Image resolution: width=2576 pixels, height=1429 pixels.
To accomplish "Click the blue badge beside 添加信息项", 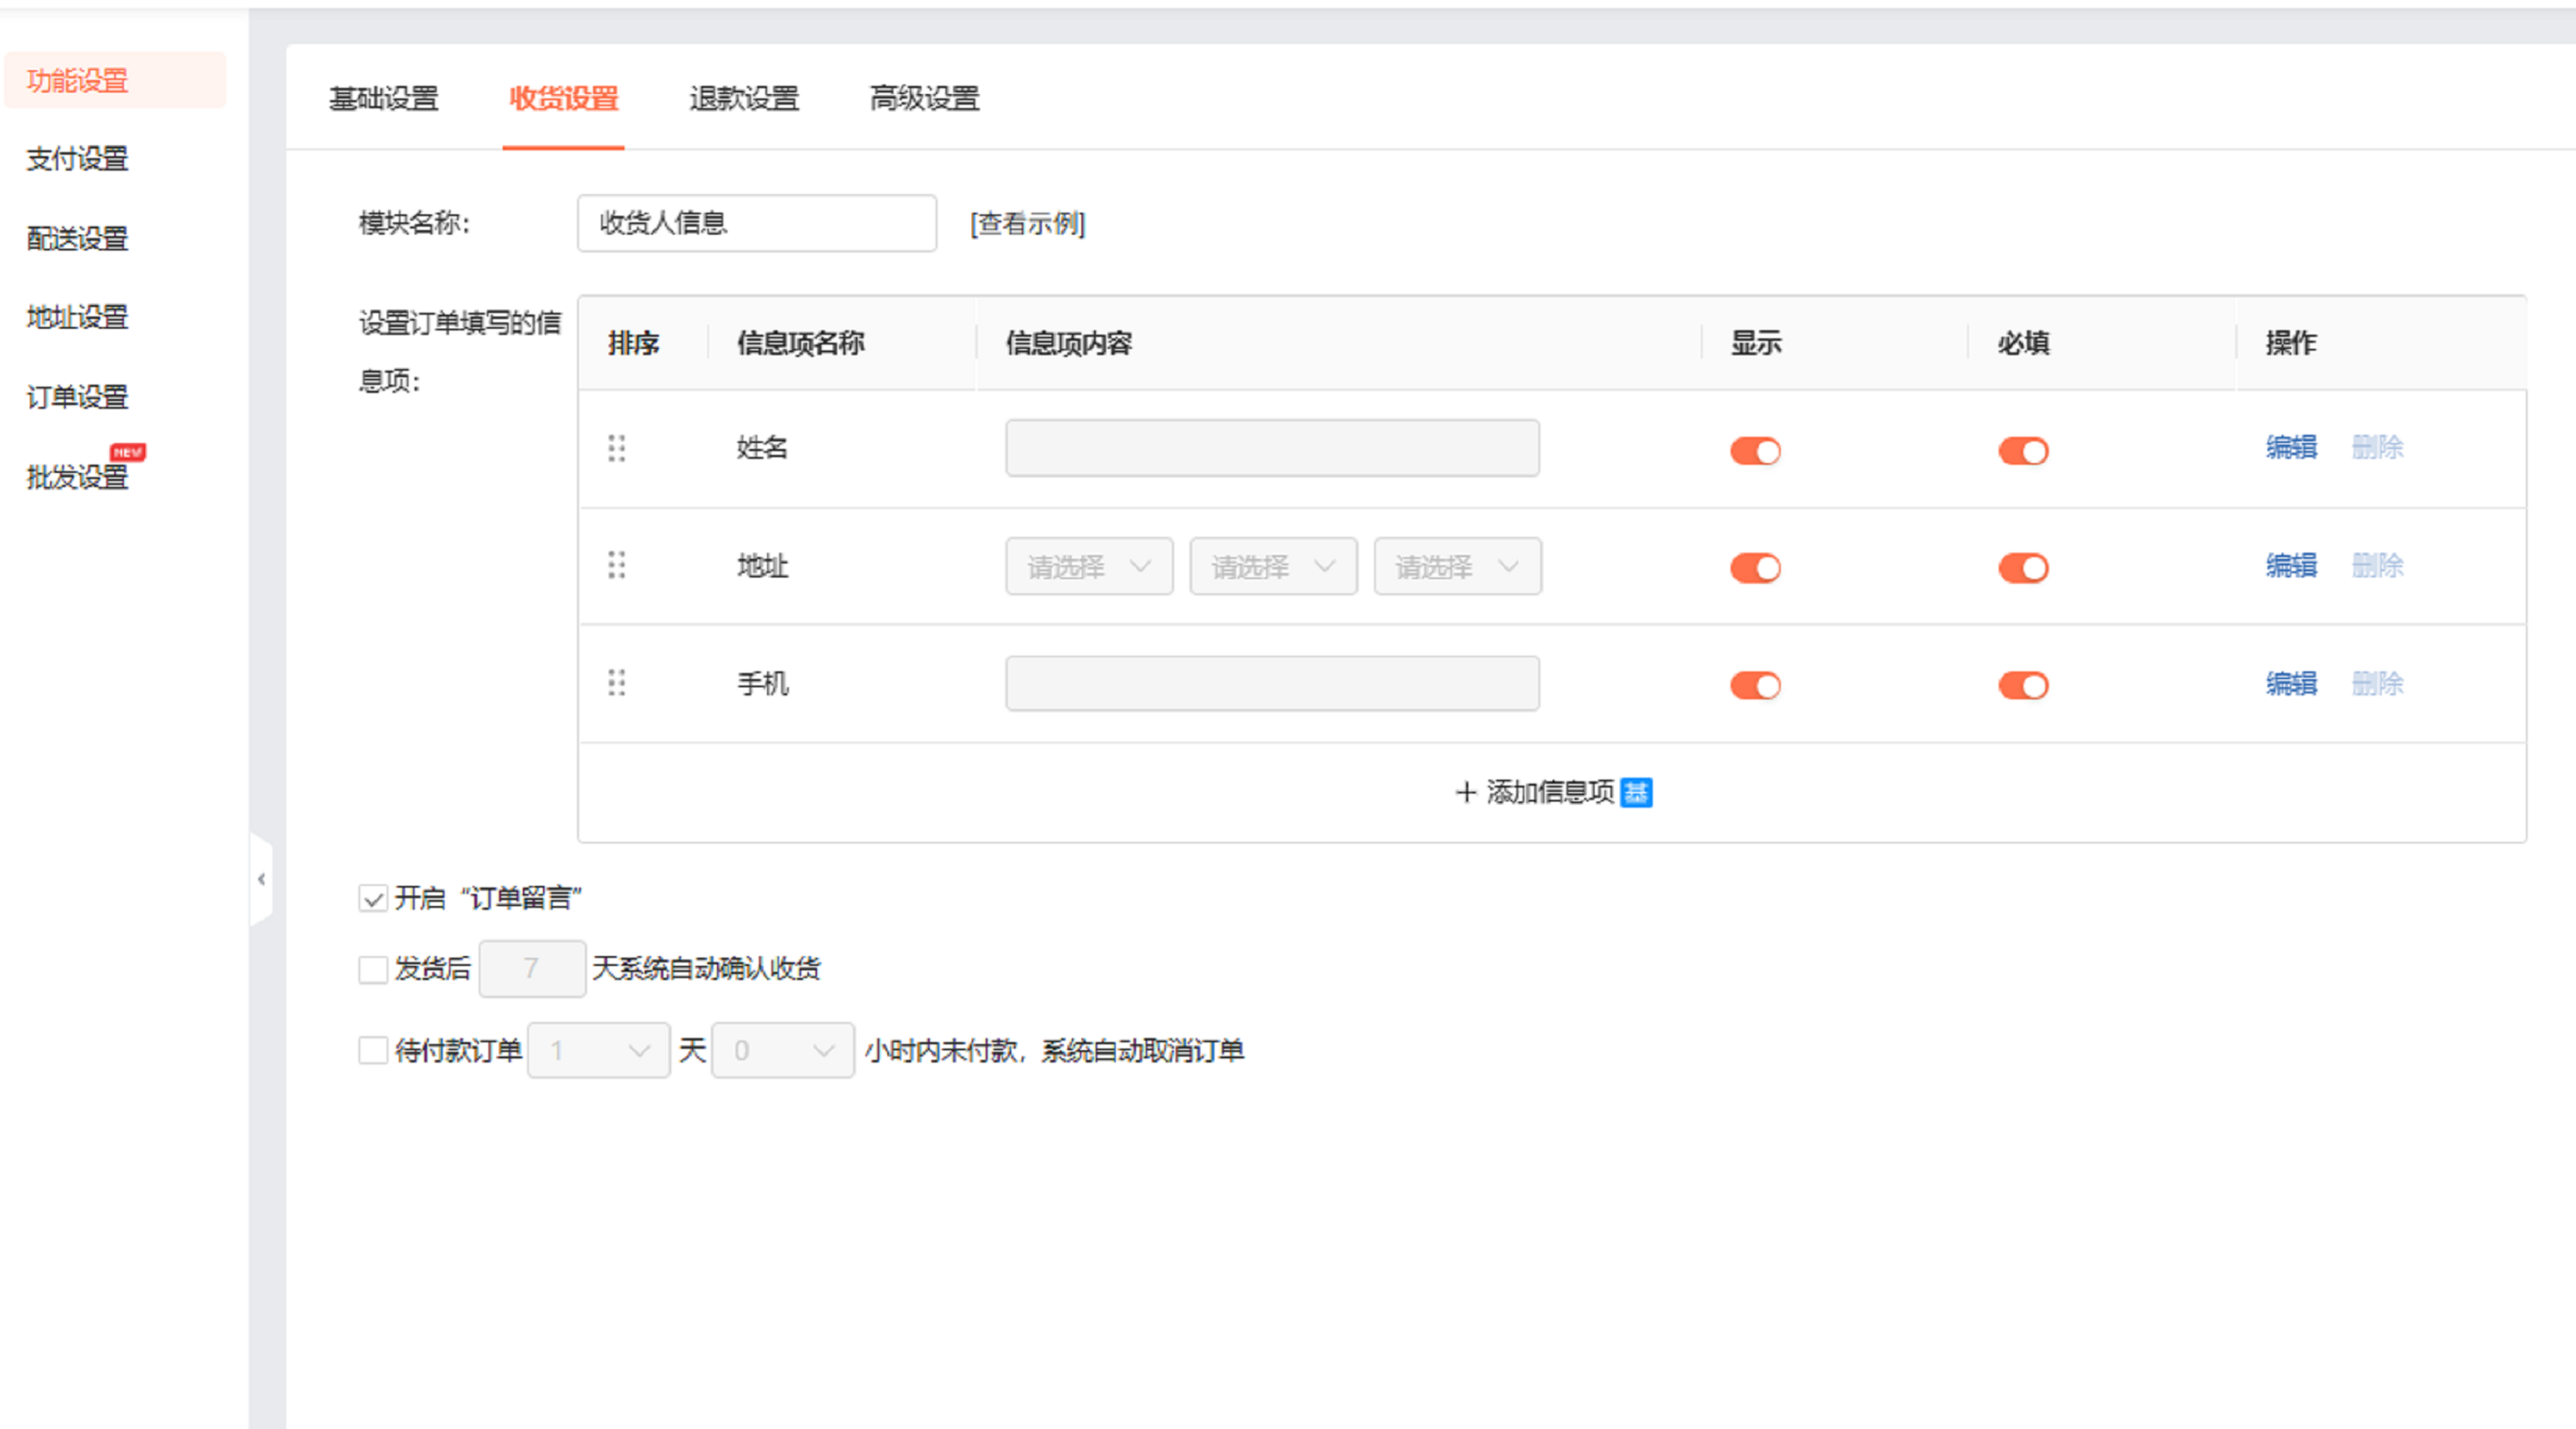I will [1636, 793].
